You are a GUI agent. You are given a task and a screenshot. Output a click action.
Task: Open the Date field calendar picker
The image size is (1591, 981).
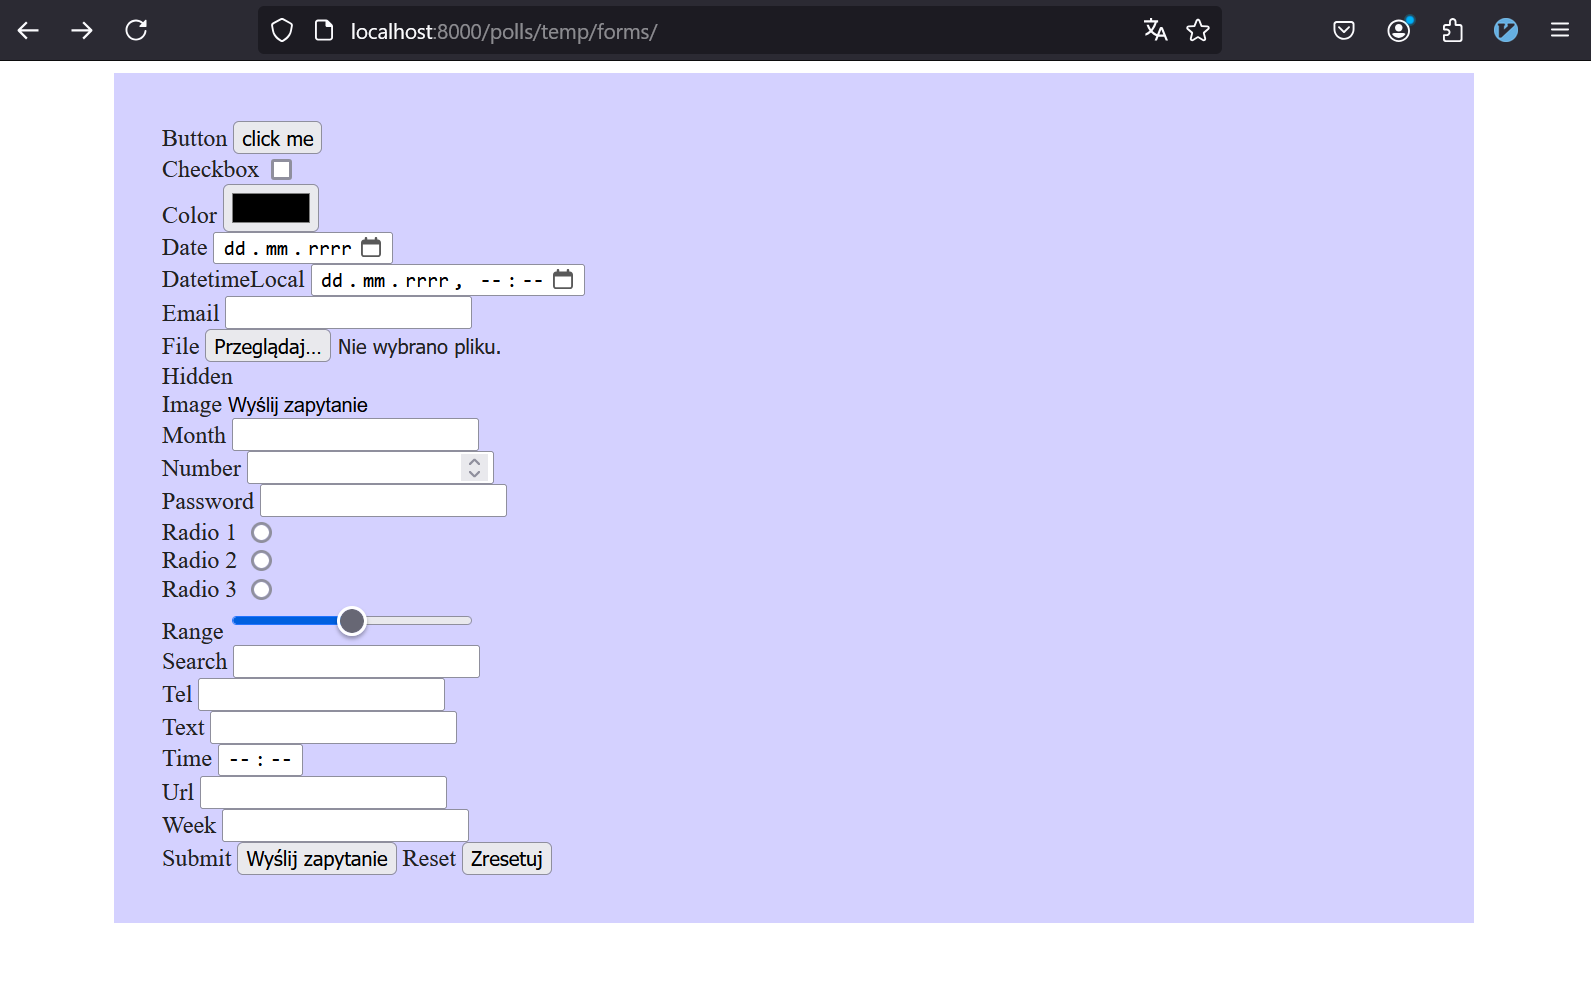[371, 247]
